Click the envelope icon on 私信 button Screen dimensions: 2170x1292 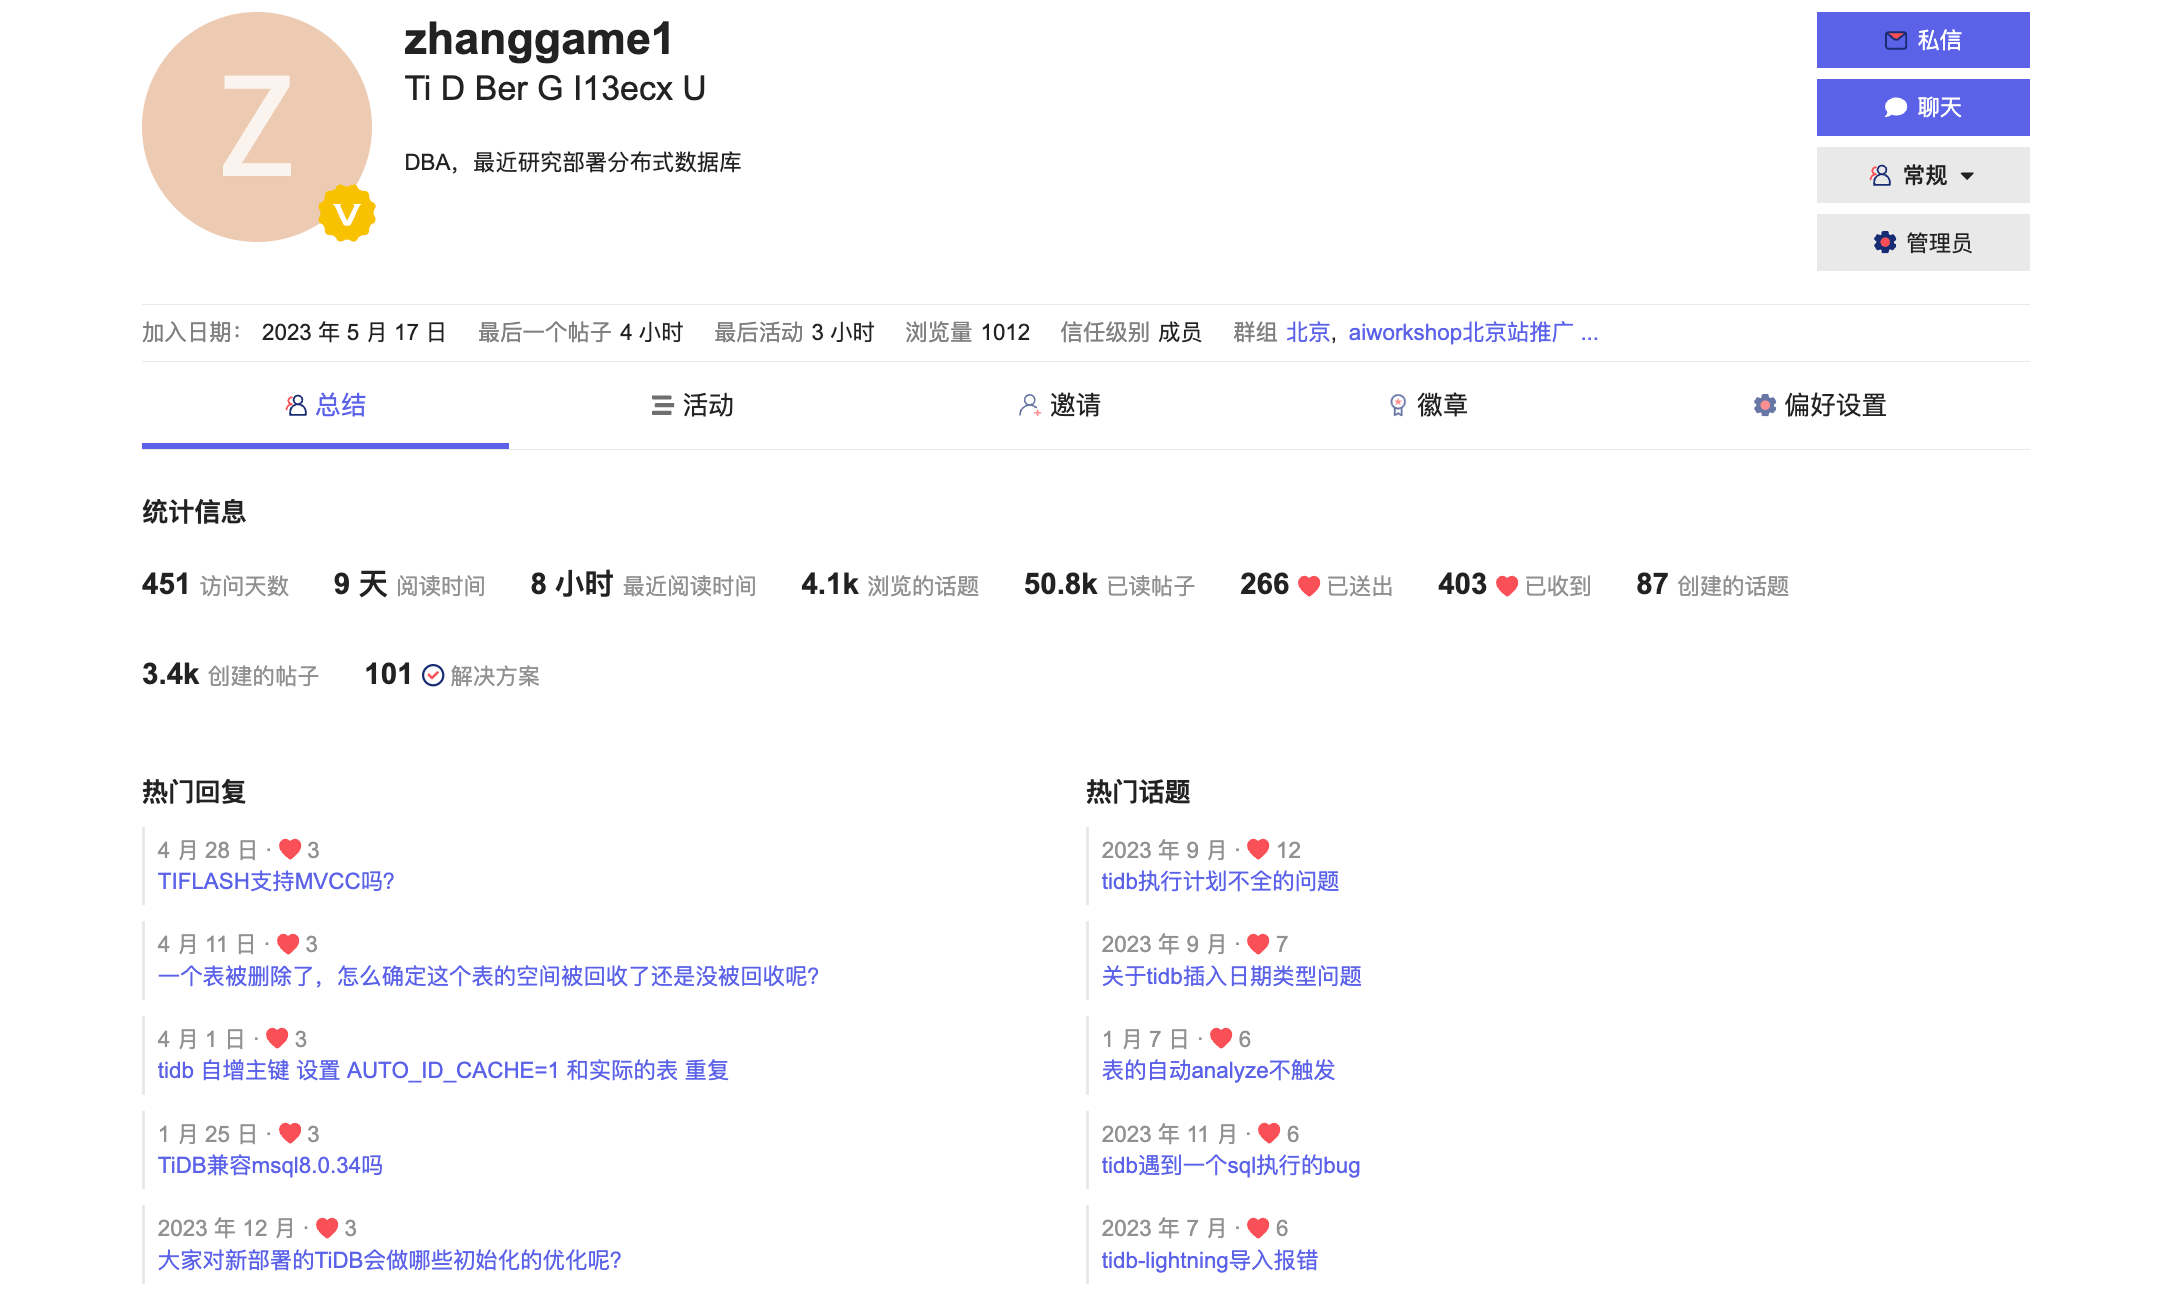tap(1895, 40)
